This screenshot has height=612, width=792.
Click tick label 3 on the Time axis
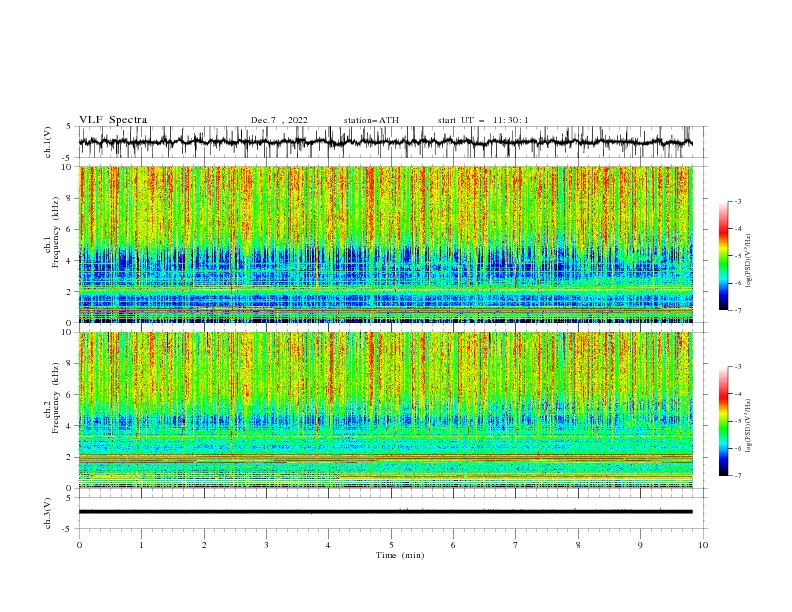point(266,545)
